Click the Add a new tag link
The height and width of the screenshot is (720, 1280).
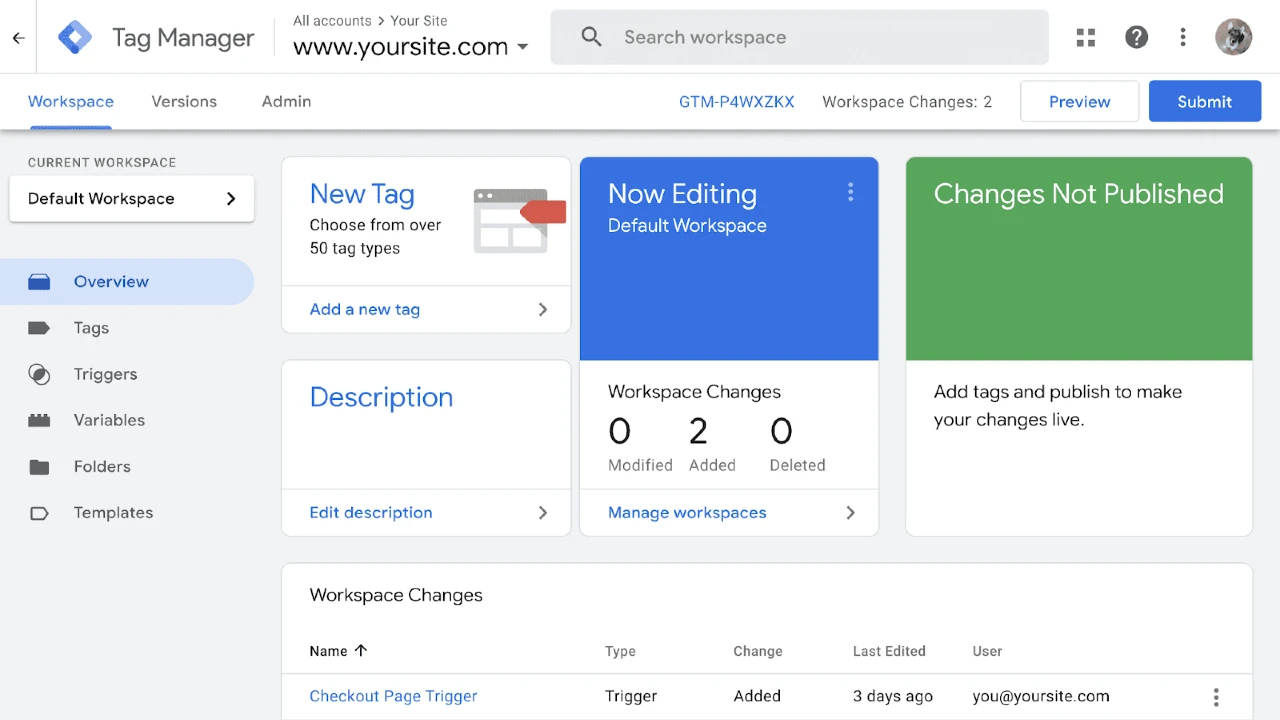[x=364, y=310]
